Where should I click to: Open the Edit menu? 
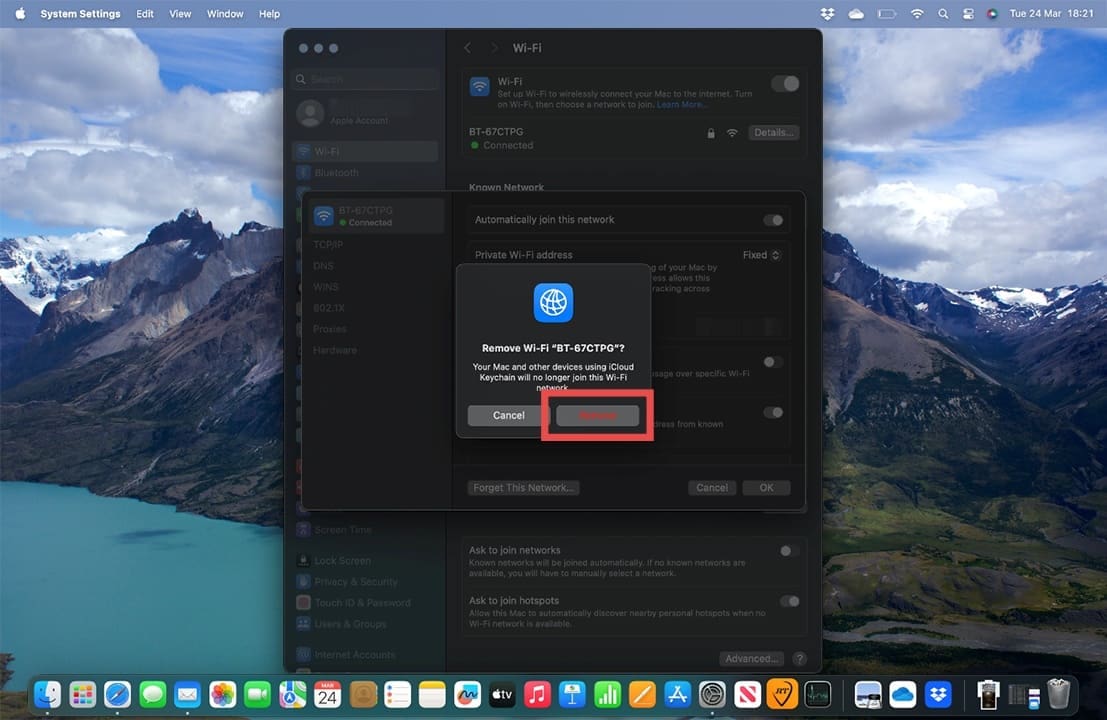145,13
